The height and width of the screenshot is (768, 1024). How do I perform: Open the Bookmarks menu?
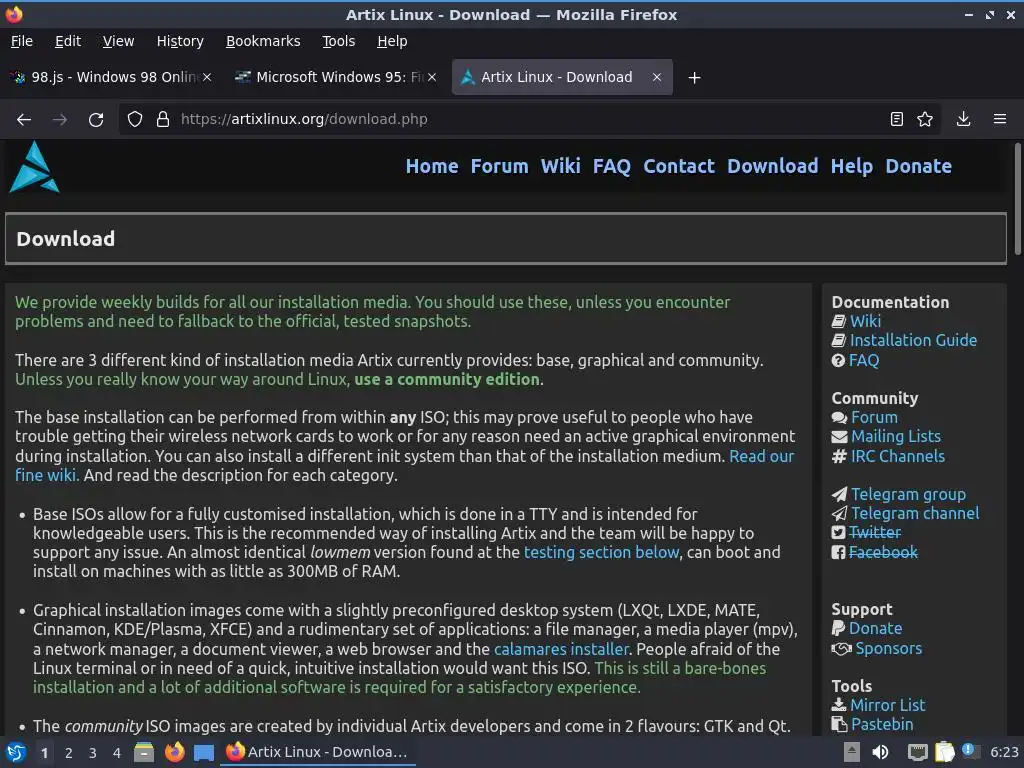pyautogui.click(x=263, y=41)
